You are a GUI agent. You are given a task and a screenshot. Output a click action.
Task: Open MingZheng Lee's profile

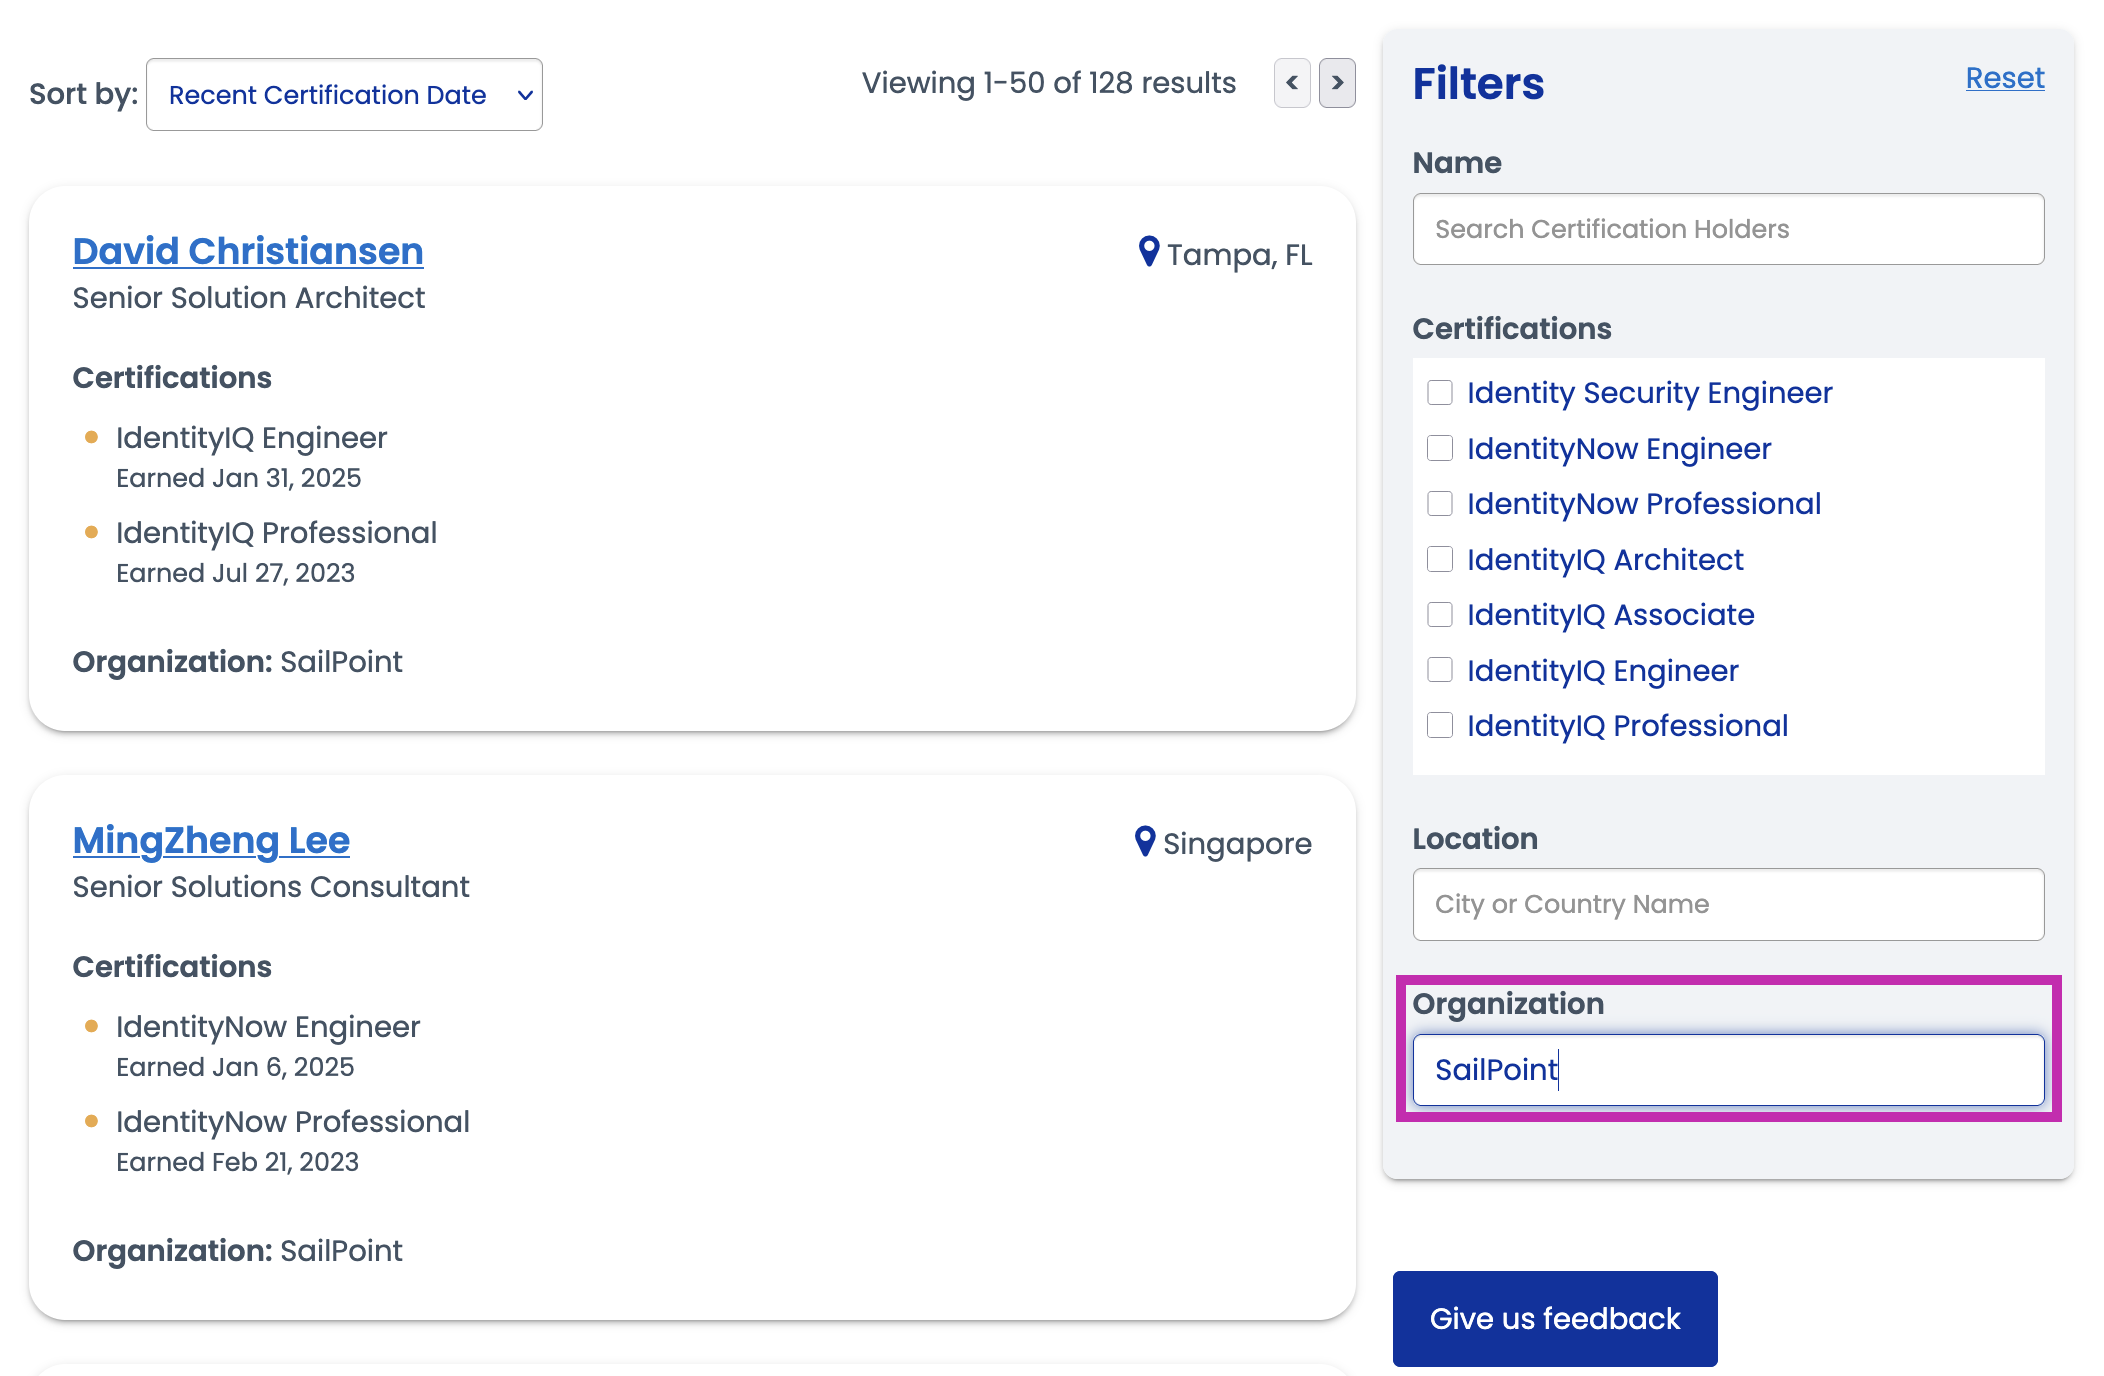[210, 841]
